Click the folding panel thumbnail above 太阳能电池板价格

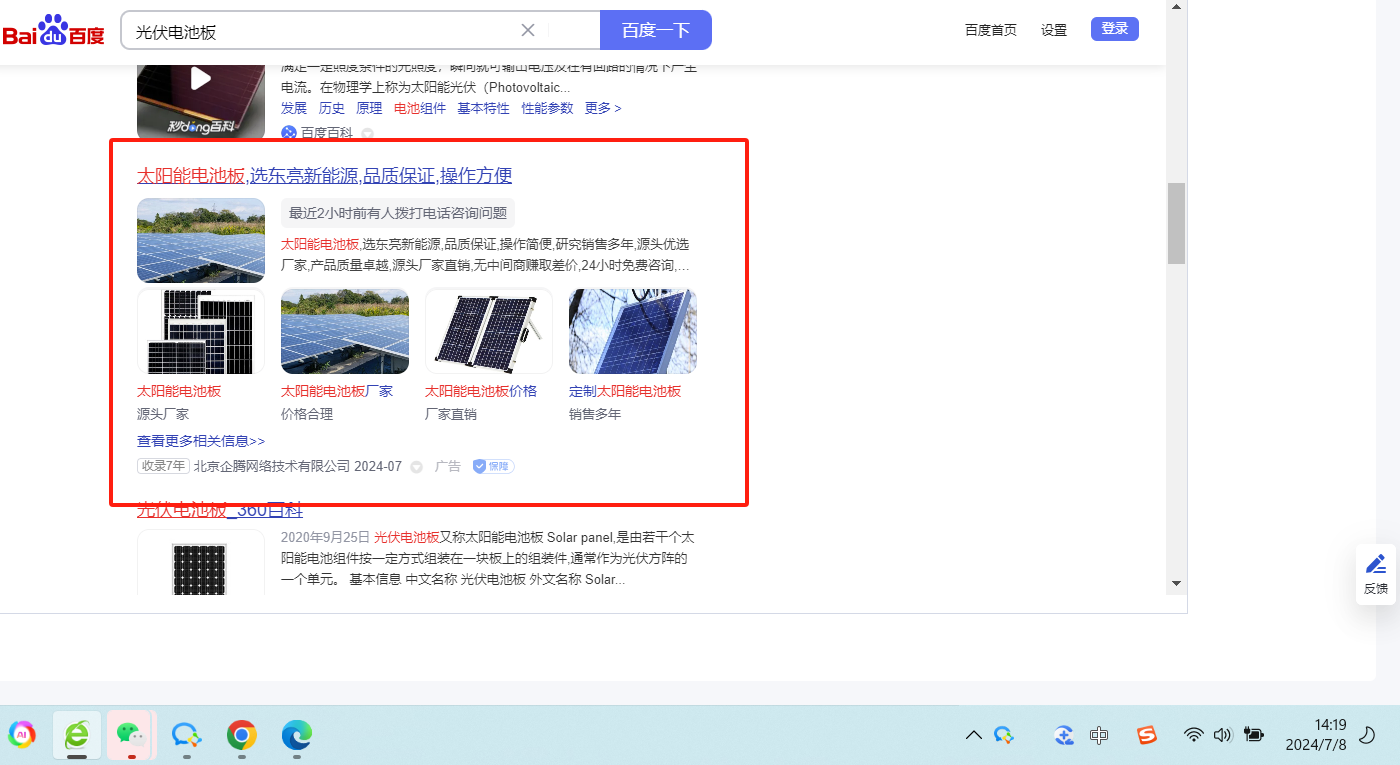coord(489,332)
